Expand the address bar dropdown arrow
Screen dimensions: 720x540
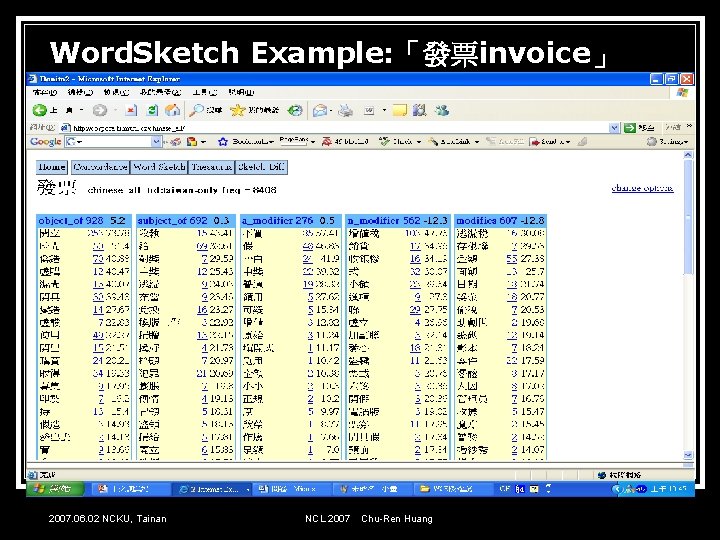(614, 128)
